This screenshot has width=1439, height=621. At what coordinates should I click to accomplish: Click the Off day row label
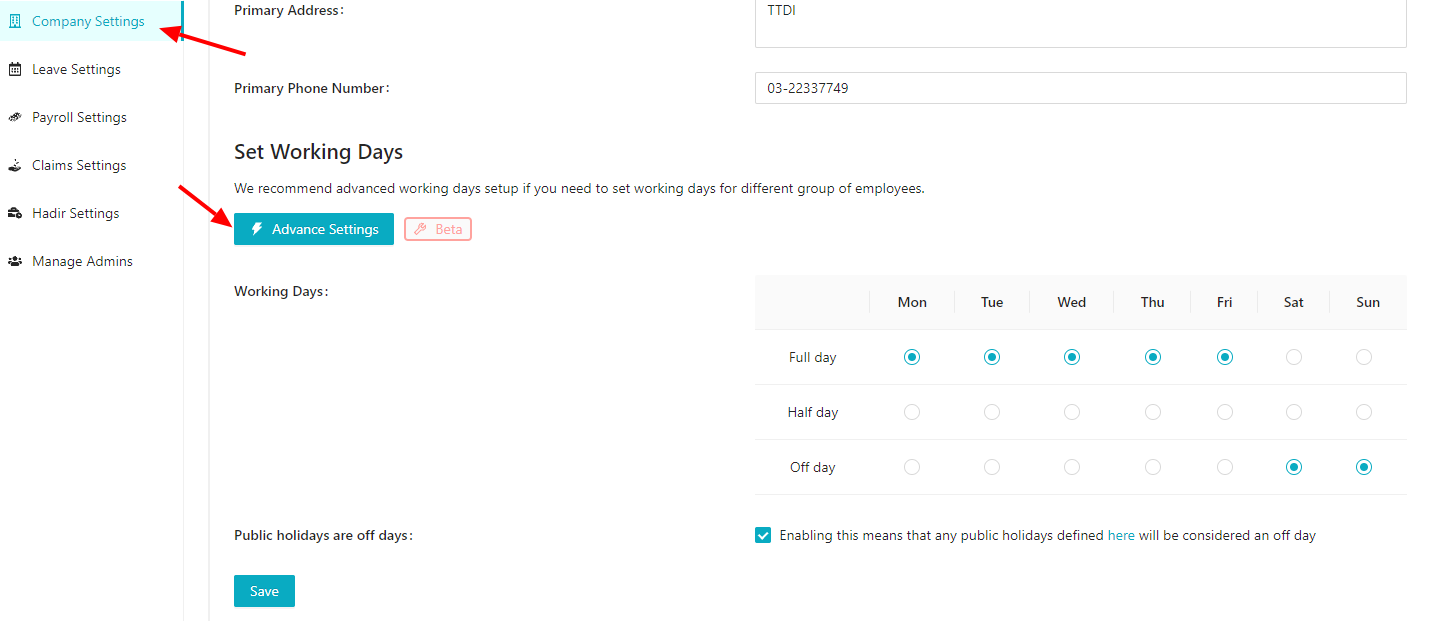pos(812,467)
